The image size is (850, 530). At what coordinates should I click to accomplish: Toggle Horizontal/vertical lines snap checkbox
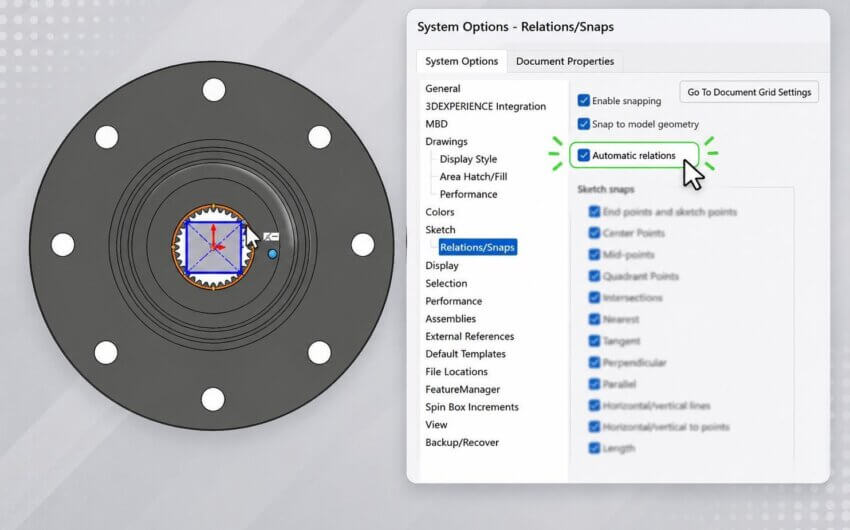tap(594, 405)
